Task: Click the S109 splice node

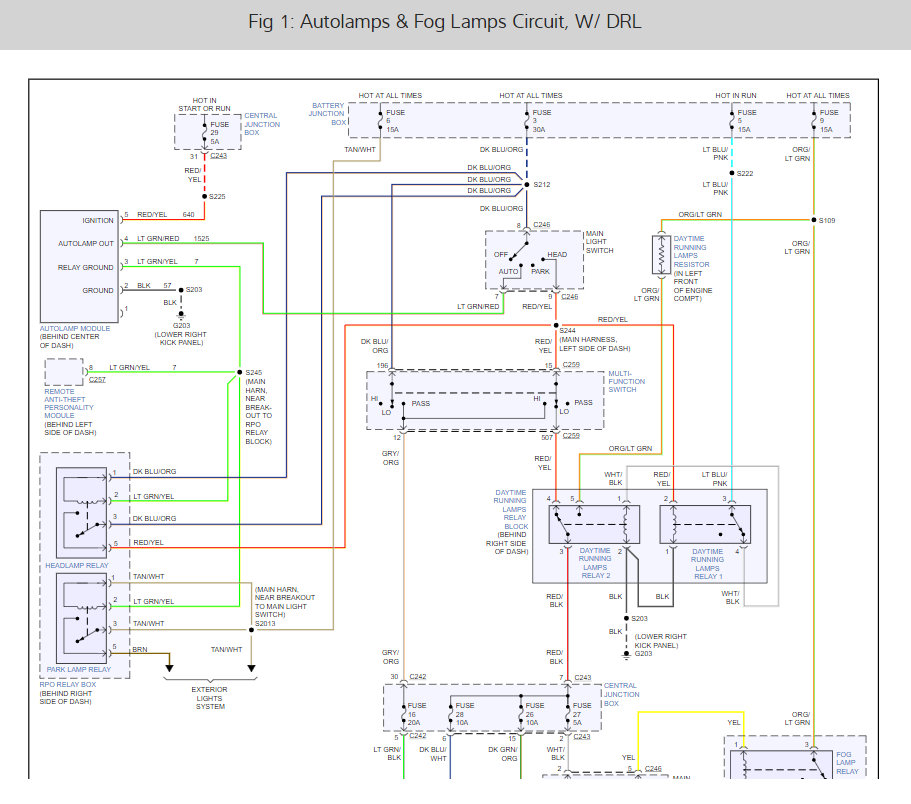Action: (x=814, y=219)
